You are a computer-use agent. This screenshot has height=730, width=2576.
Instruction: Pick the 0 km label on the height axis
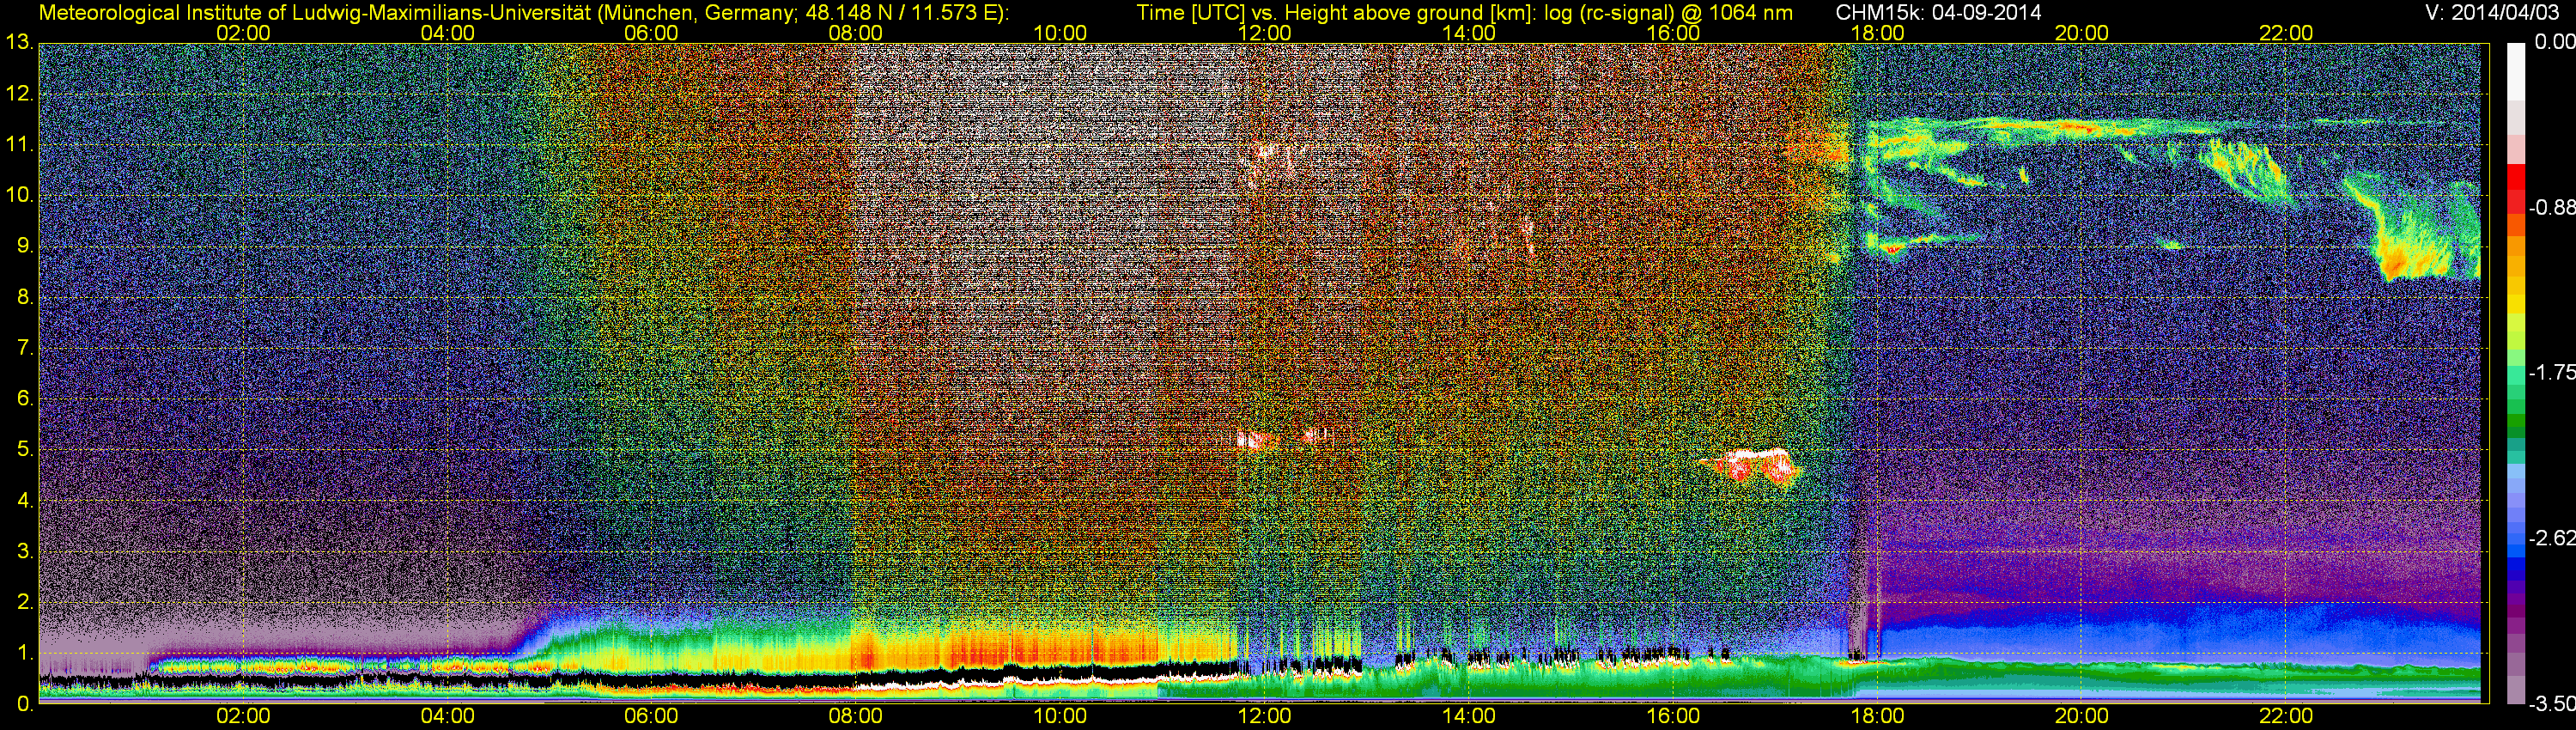24,704
